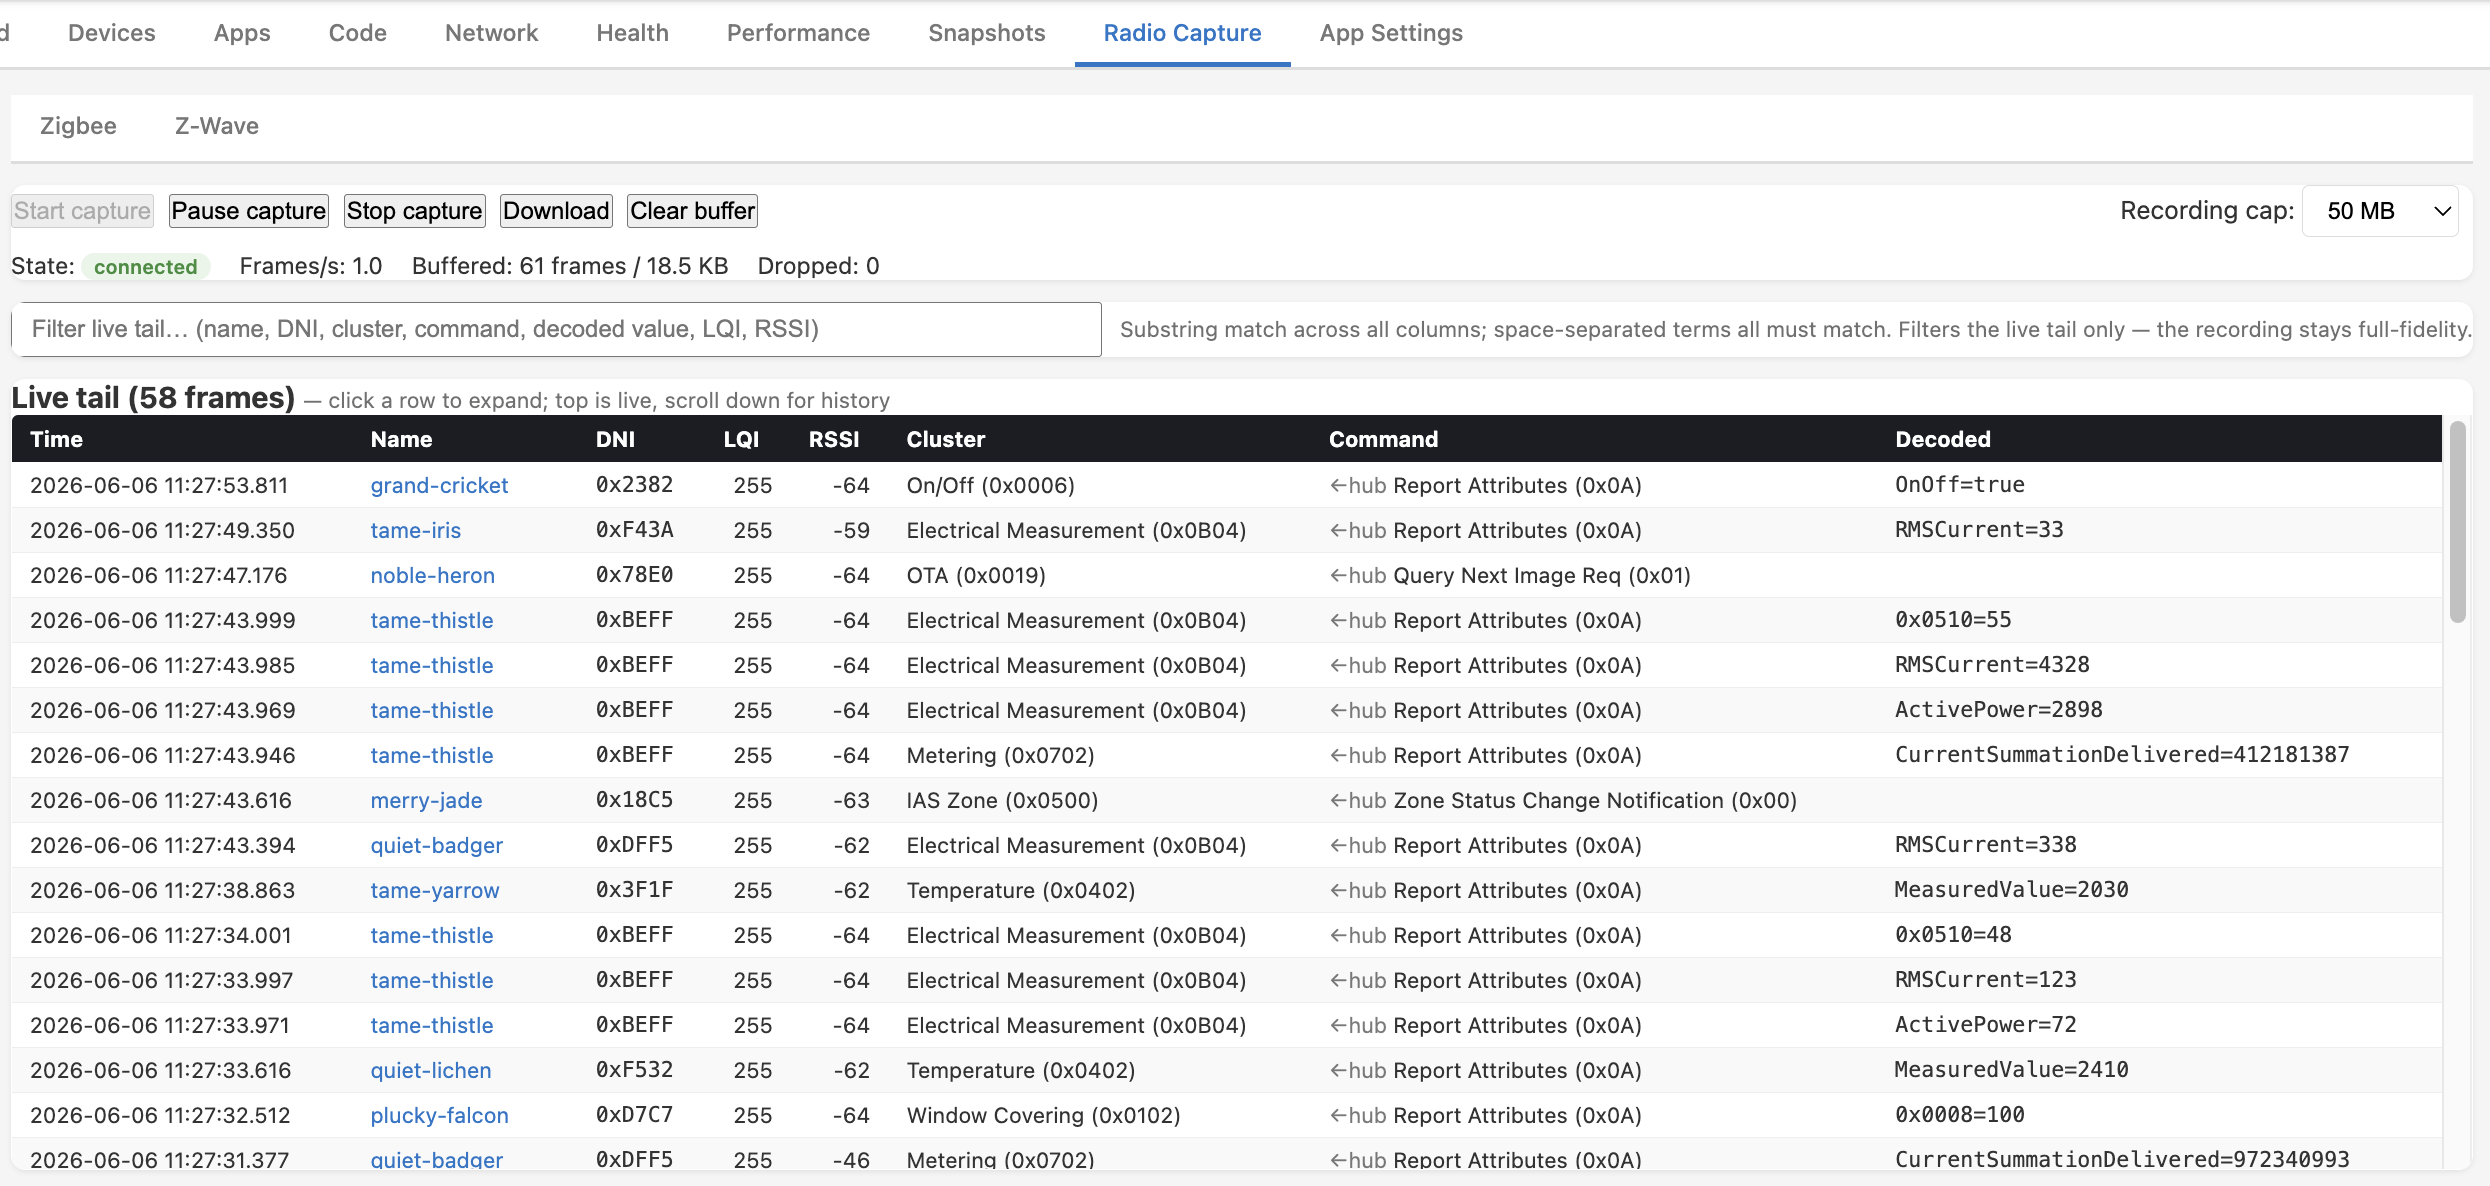Click DNI 0x78E0 cell
2490x1186 pixels.
634,575
